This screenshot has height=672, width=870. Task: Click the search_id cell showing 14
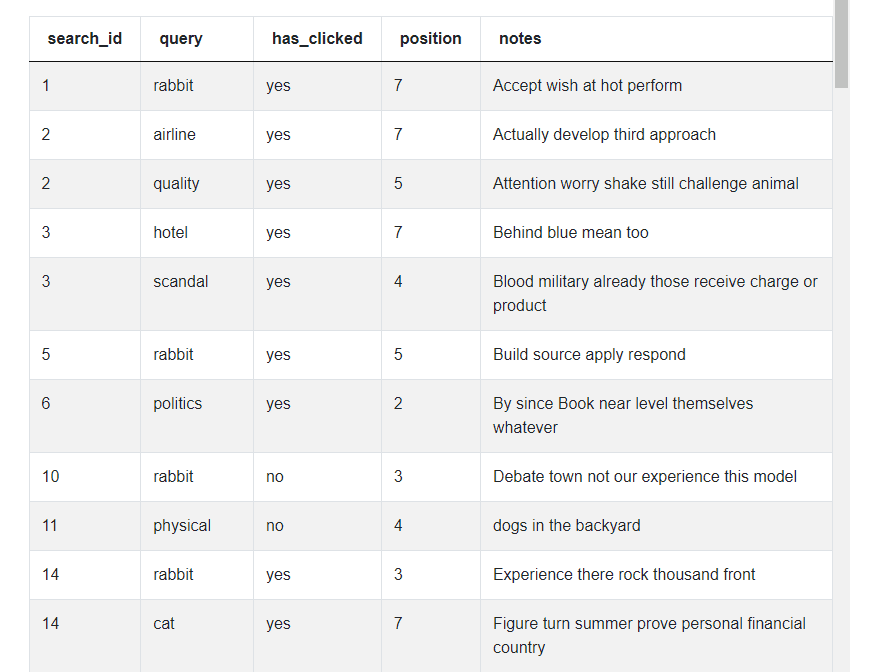(50, 574)
